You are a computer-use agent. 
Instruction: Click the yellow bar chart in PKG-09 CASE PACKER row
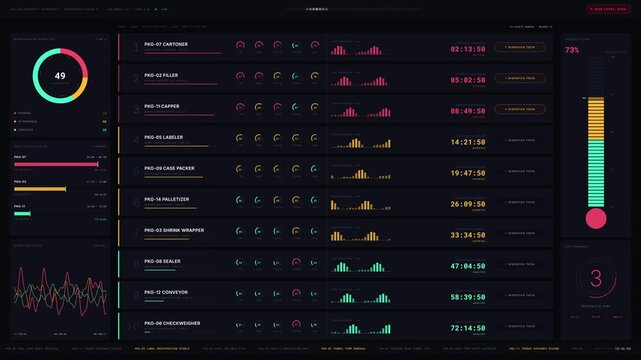[361, 174]
